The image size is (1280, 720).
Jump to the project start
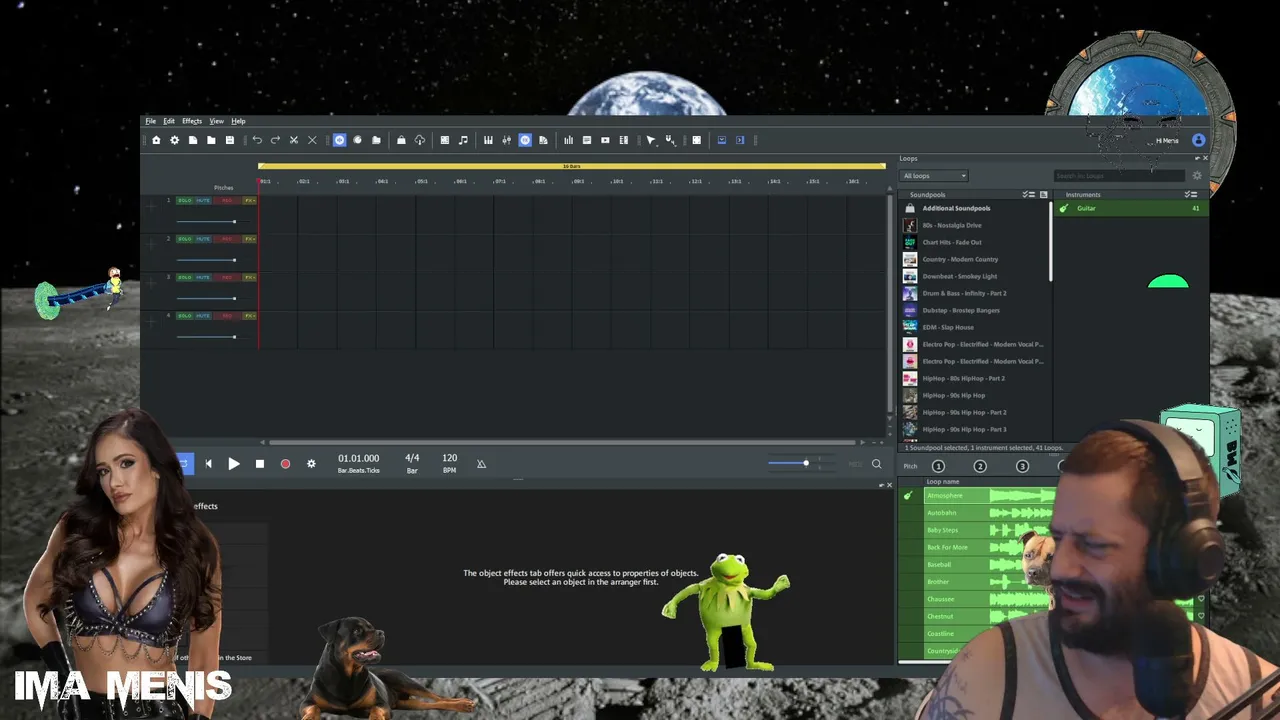208,464
